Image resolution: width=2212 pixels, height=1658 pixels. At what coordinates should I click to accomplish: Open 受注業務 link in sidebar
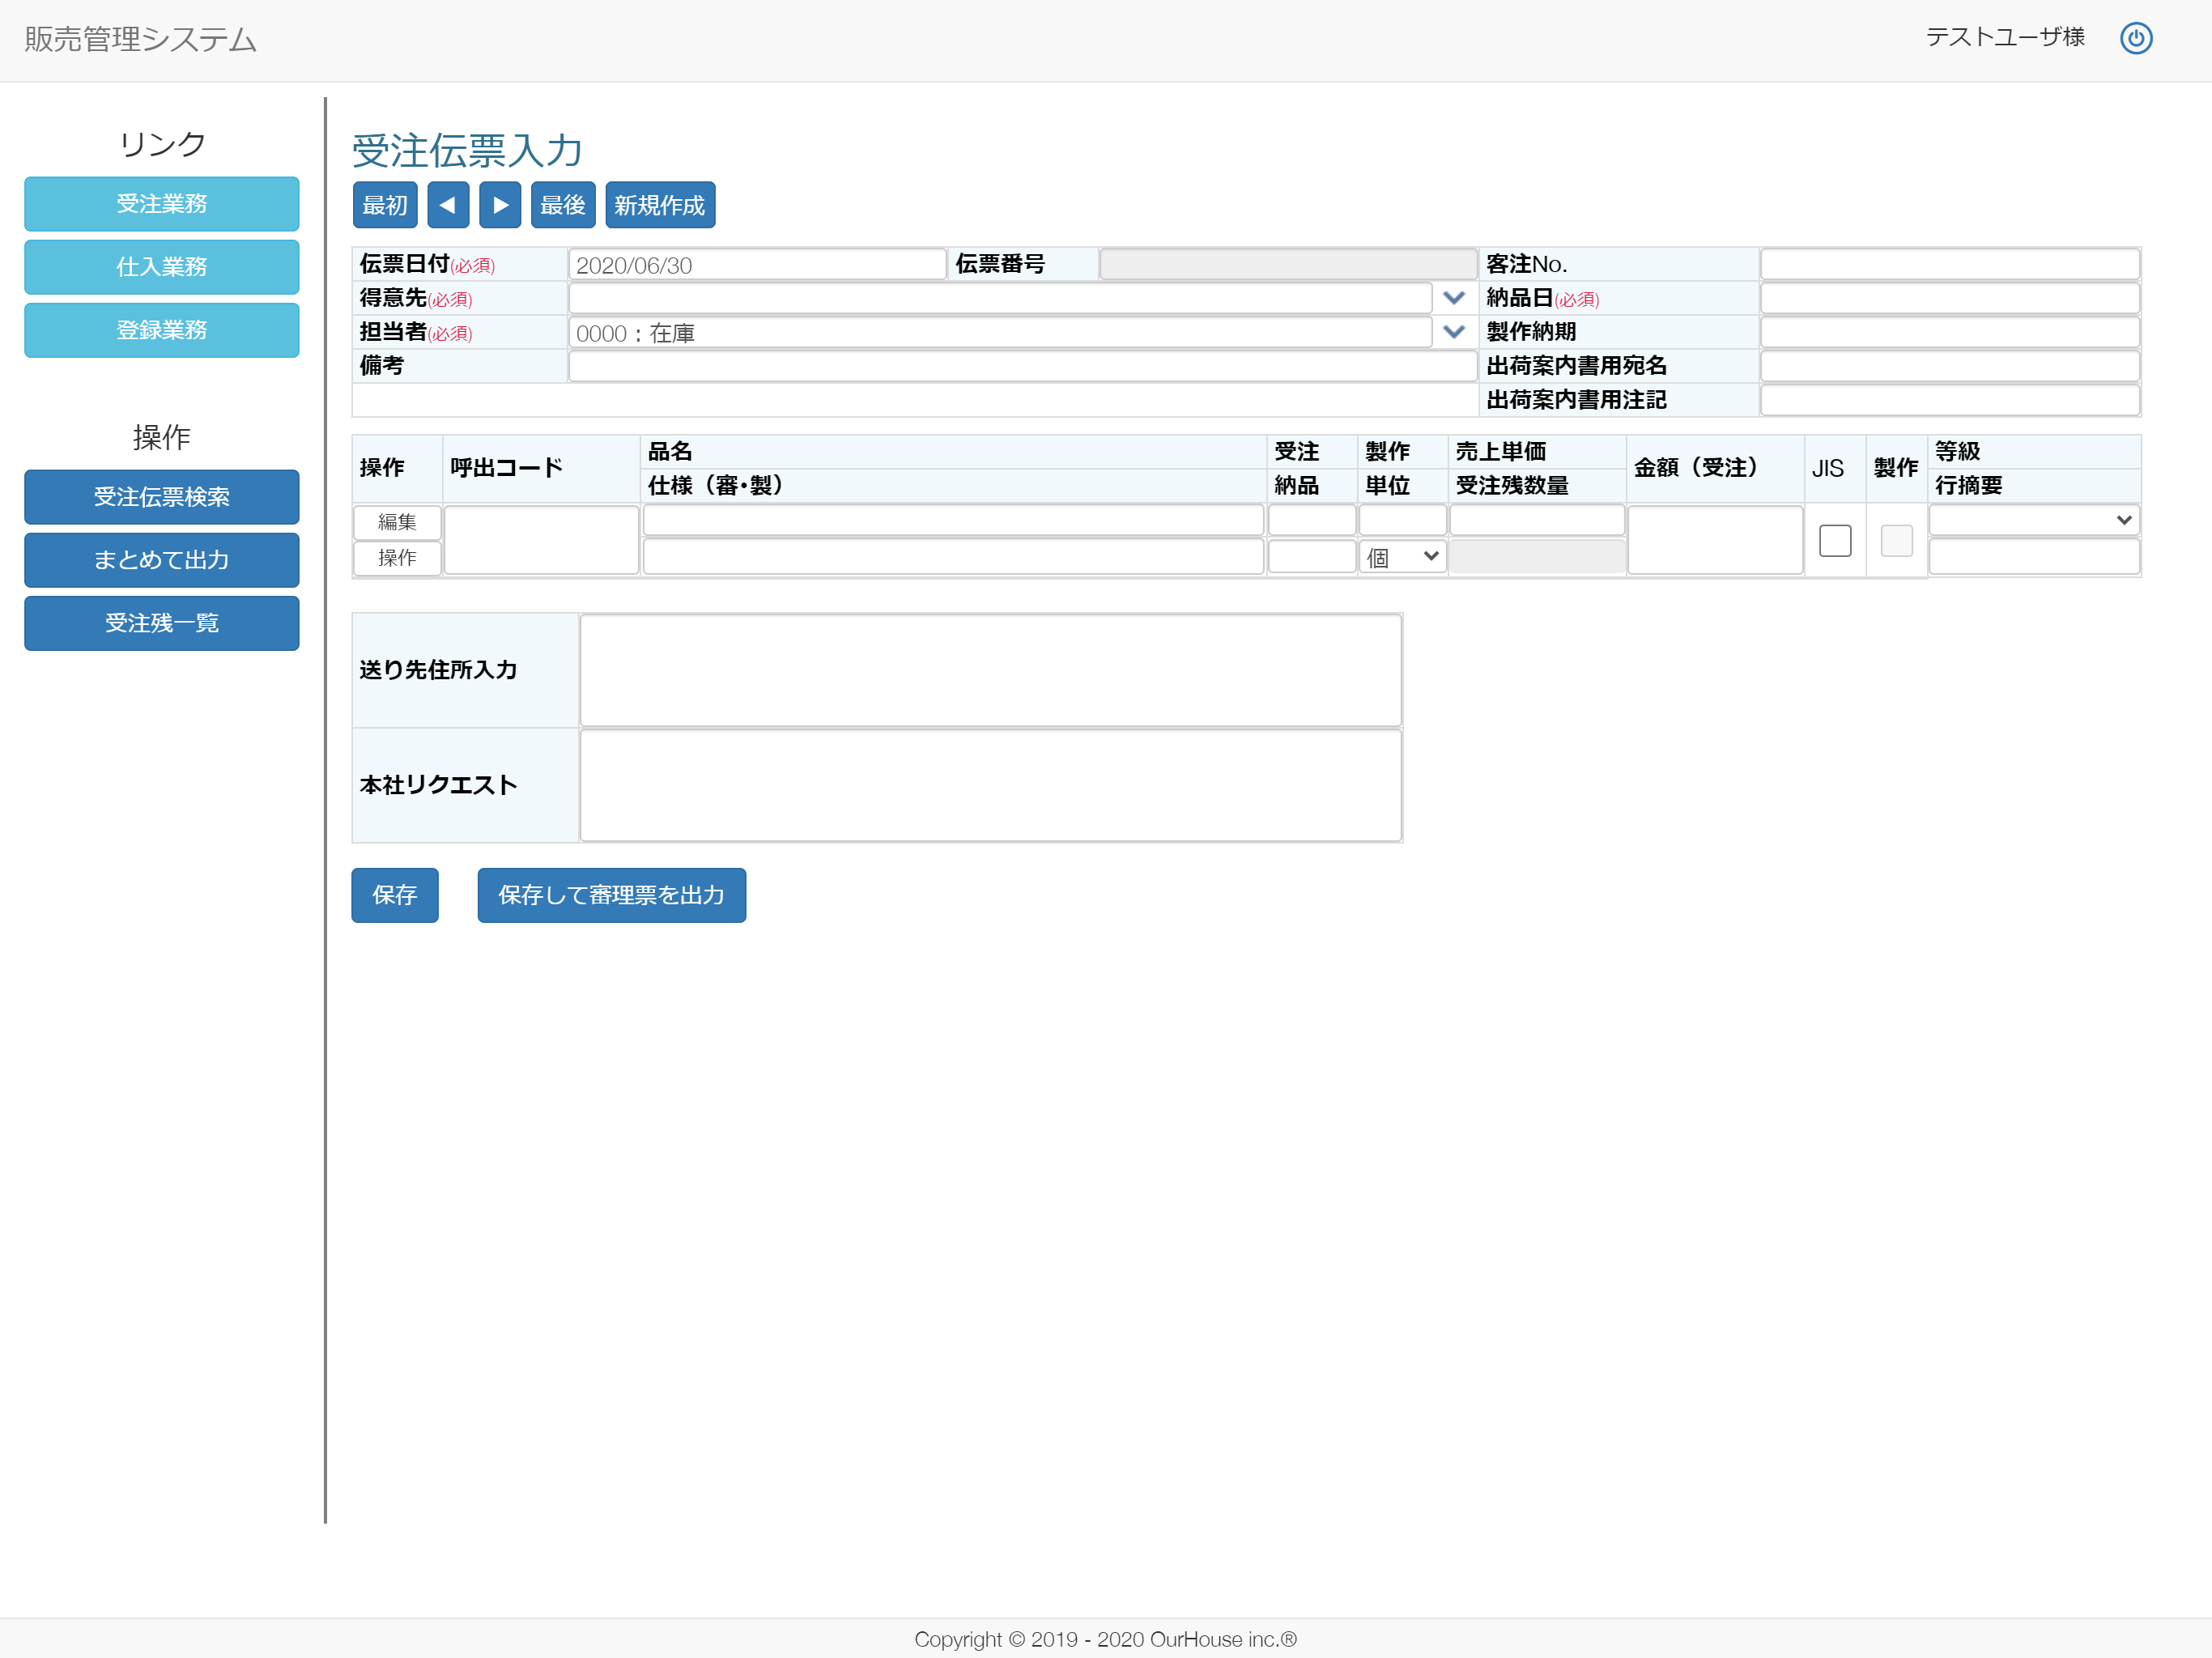tap(161, 204)
